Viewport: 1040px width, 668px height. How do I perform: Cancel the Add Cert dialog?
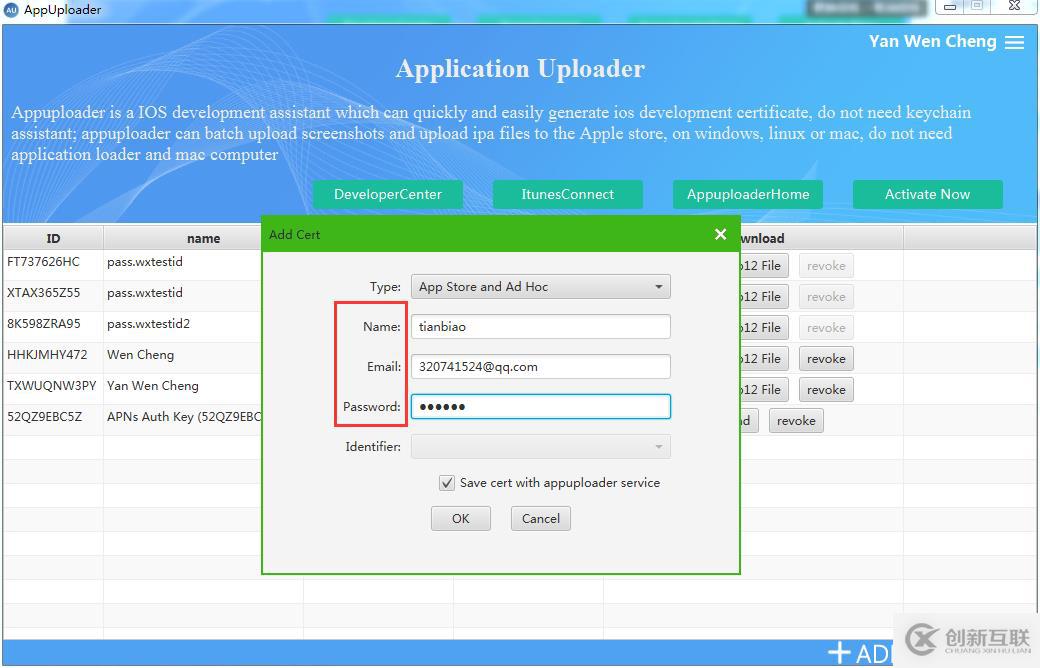tap(541, 519)
